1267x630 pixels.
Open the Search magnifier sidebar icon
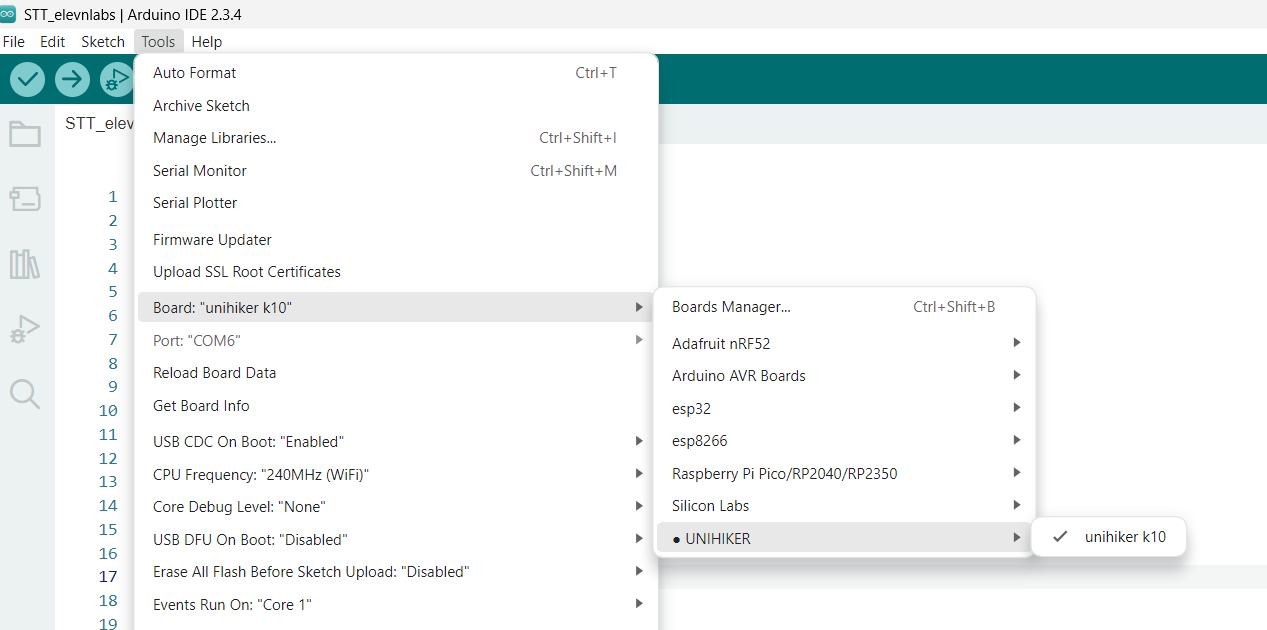click(x=25, y=394)
